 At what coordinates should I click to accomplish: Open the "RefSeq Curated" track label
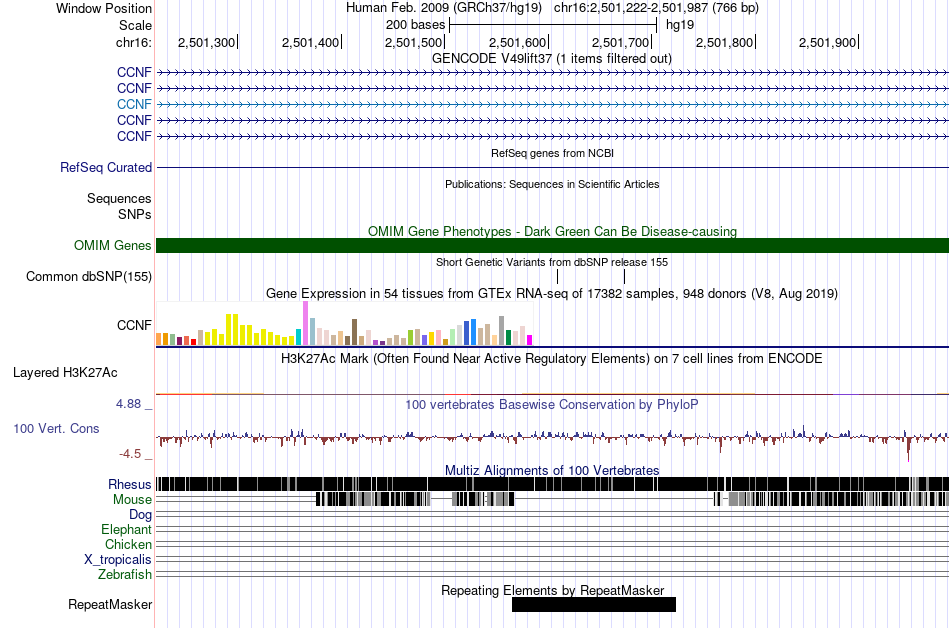pyautogui.click(x=106, y=167)
